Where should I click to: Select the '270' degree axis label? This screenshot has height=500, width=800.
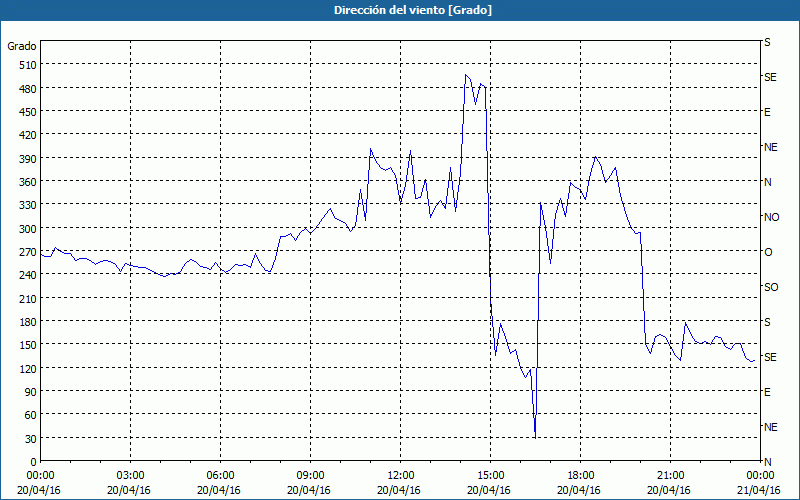pos(28,252)
